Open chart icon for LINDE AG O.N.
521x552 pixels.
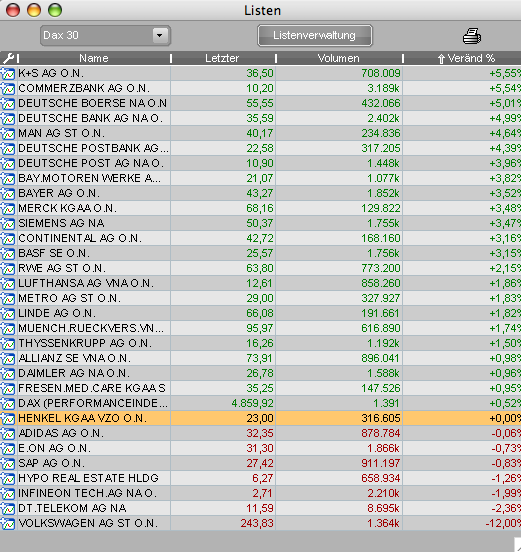coord(8,313)
